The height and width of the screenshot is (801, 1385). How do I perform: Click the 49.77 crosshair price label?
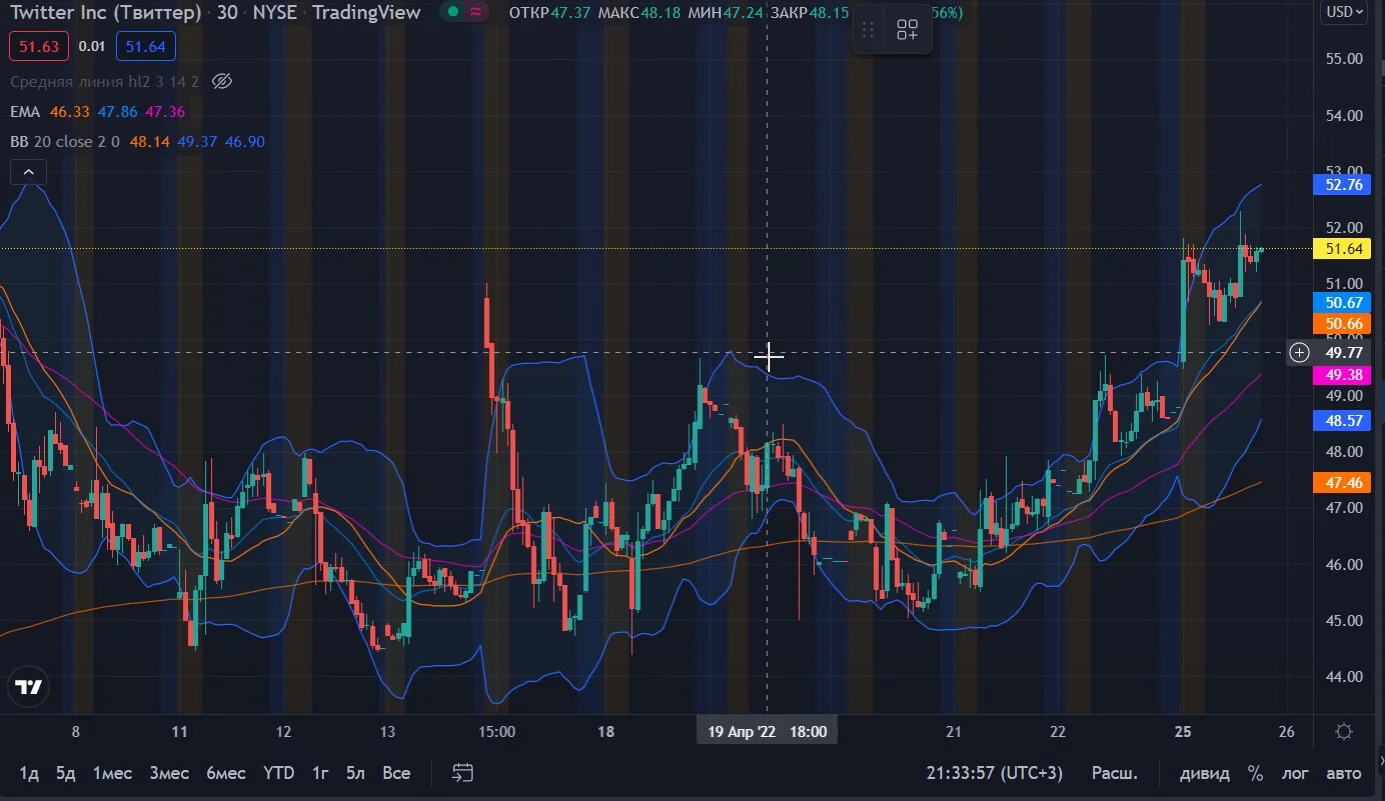click(1344, 352)
